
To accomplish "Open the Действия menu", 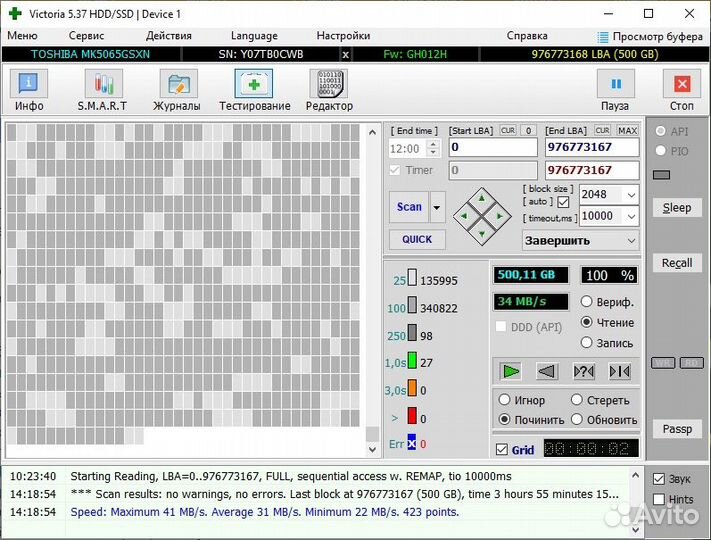I will click(x=169, y=35).
